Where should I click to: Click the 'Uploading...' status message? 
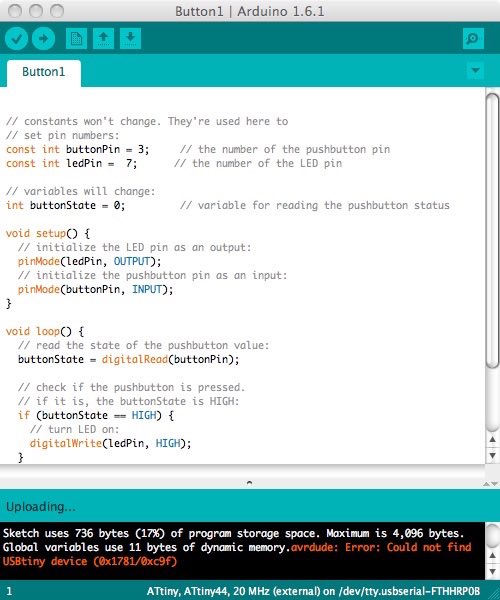(41, 507)
